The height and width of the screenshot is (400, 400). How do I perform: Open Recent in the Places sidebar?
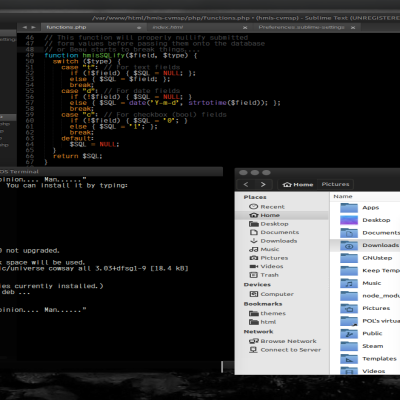click(267, 207)
